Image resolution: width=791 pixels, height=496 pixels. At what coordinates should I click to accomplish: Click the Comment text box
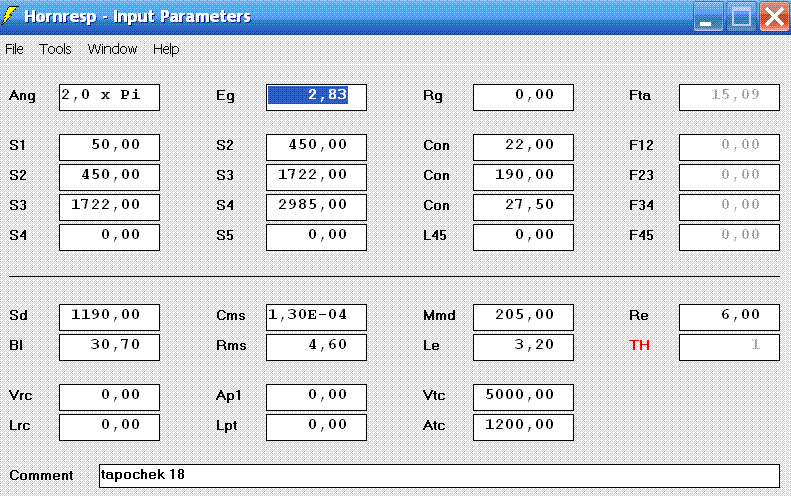coord(439,476)
